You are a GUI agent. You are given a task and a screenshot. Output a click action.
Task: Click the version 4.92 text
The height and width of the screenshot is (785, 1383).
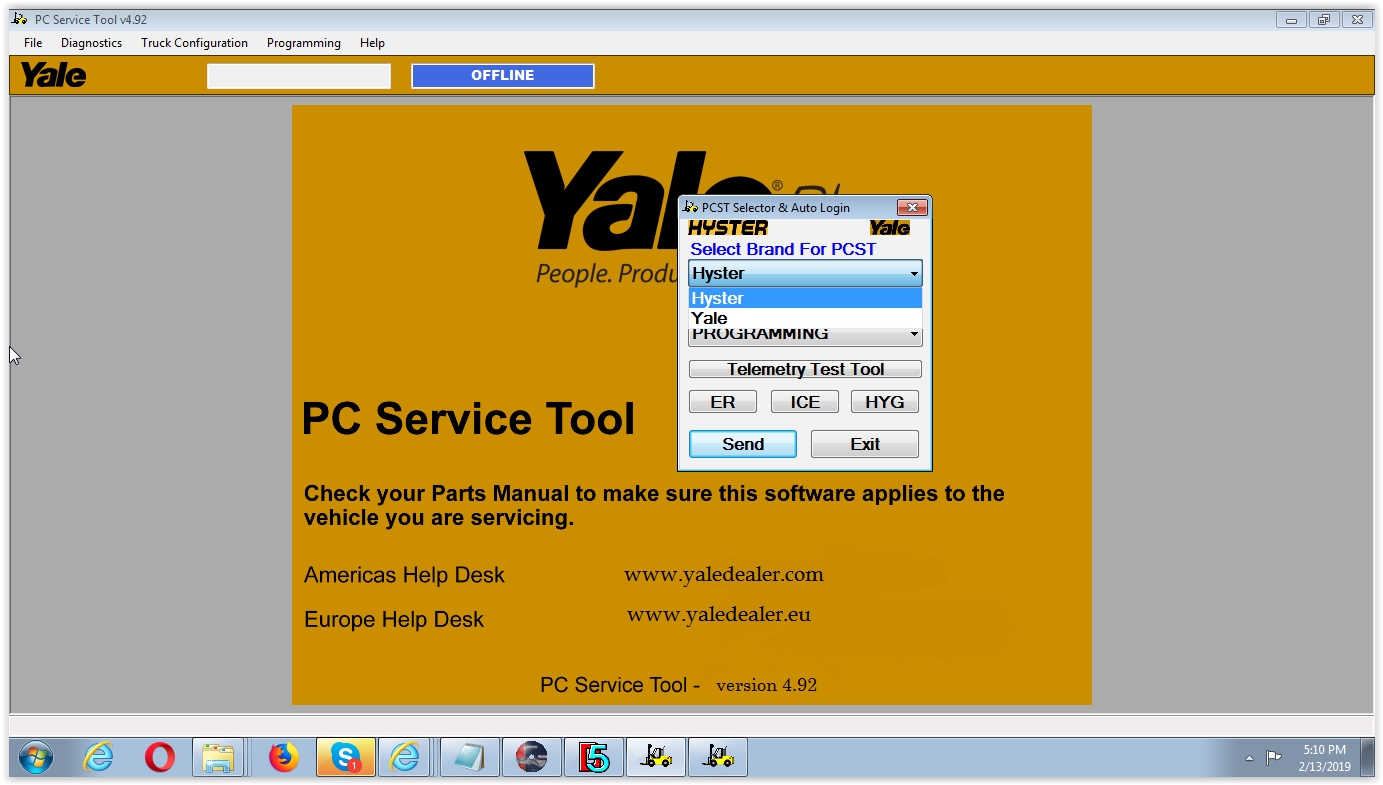pyautogui.click(x=766, y=685)
